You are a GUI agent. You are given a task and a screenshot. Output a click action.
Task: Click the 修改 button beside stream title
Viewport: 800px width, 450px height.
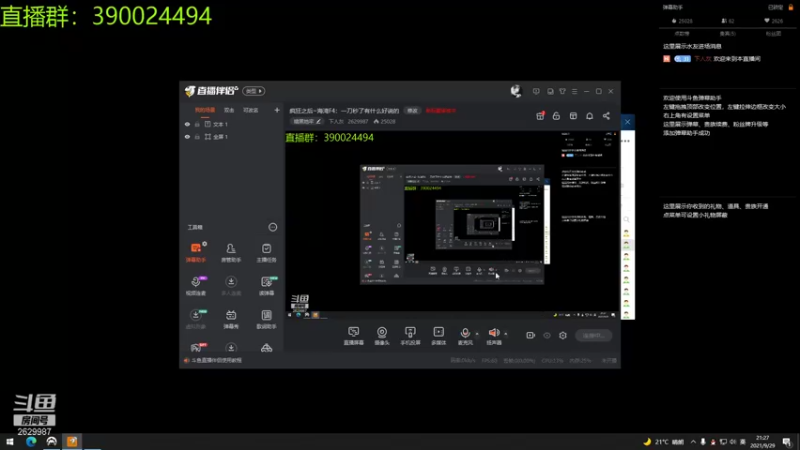(412, 111)
